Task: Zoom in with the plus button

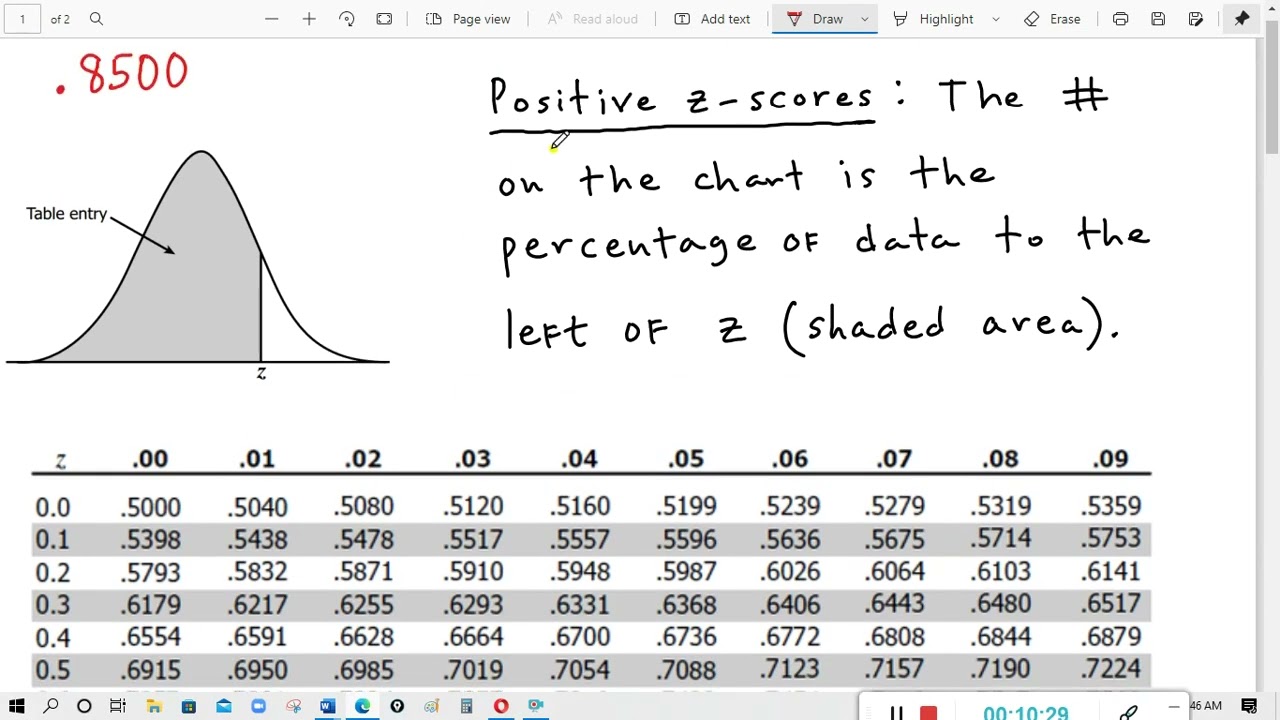Action: pyautogui.click(x=309, y=19)
